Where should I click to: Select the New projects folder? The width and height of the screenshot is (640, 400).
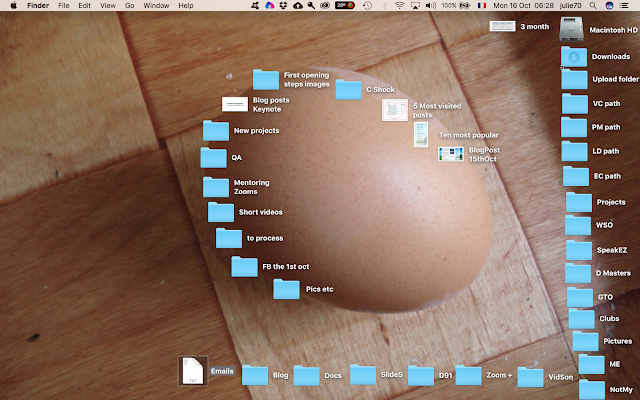pyautogui.click(x=216, y=131)
